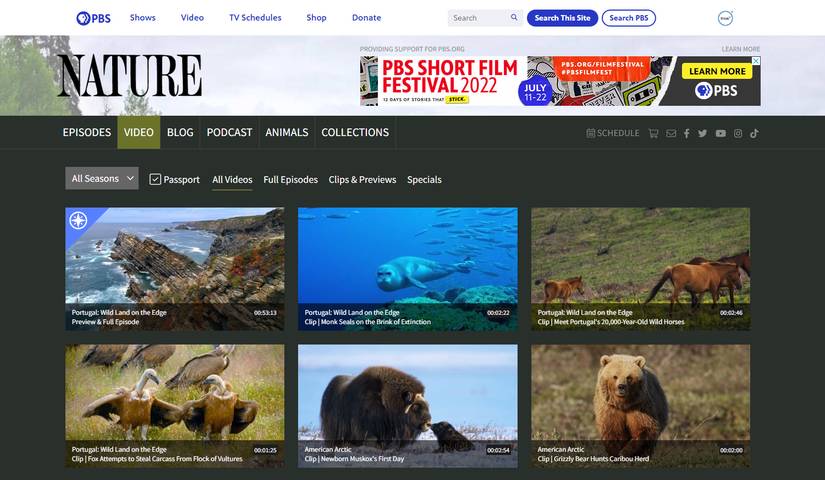Image resolution: width=825 pixels, height=480 pixels.
Task: Open the Twitter icon
Action: 702,133
